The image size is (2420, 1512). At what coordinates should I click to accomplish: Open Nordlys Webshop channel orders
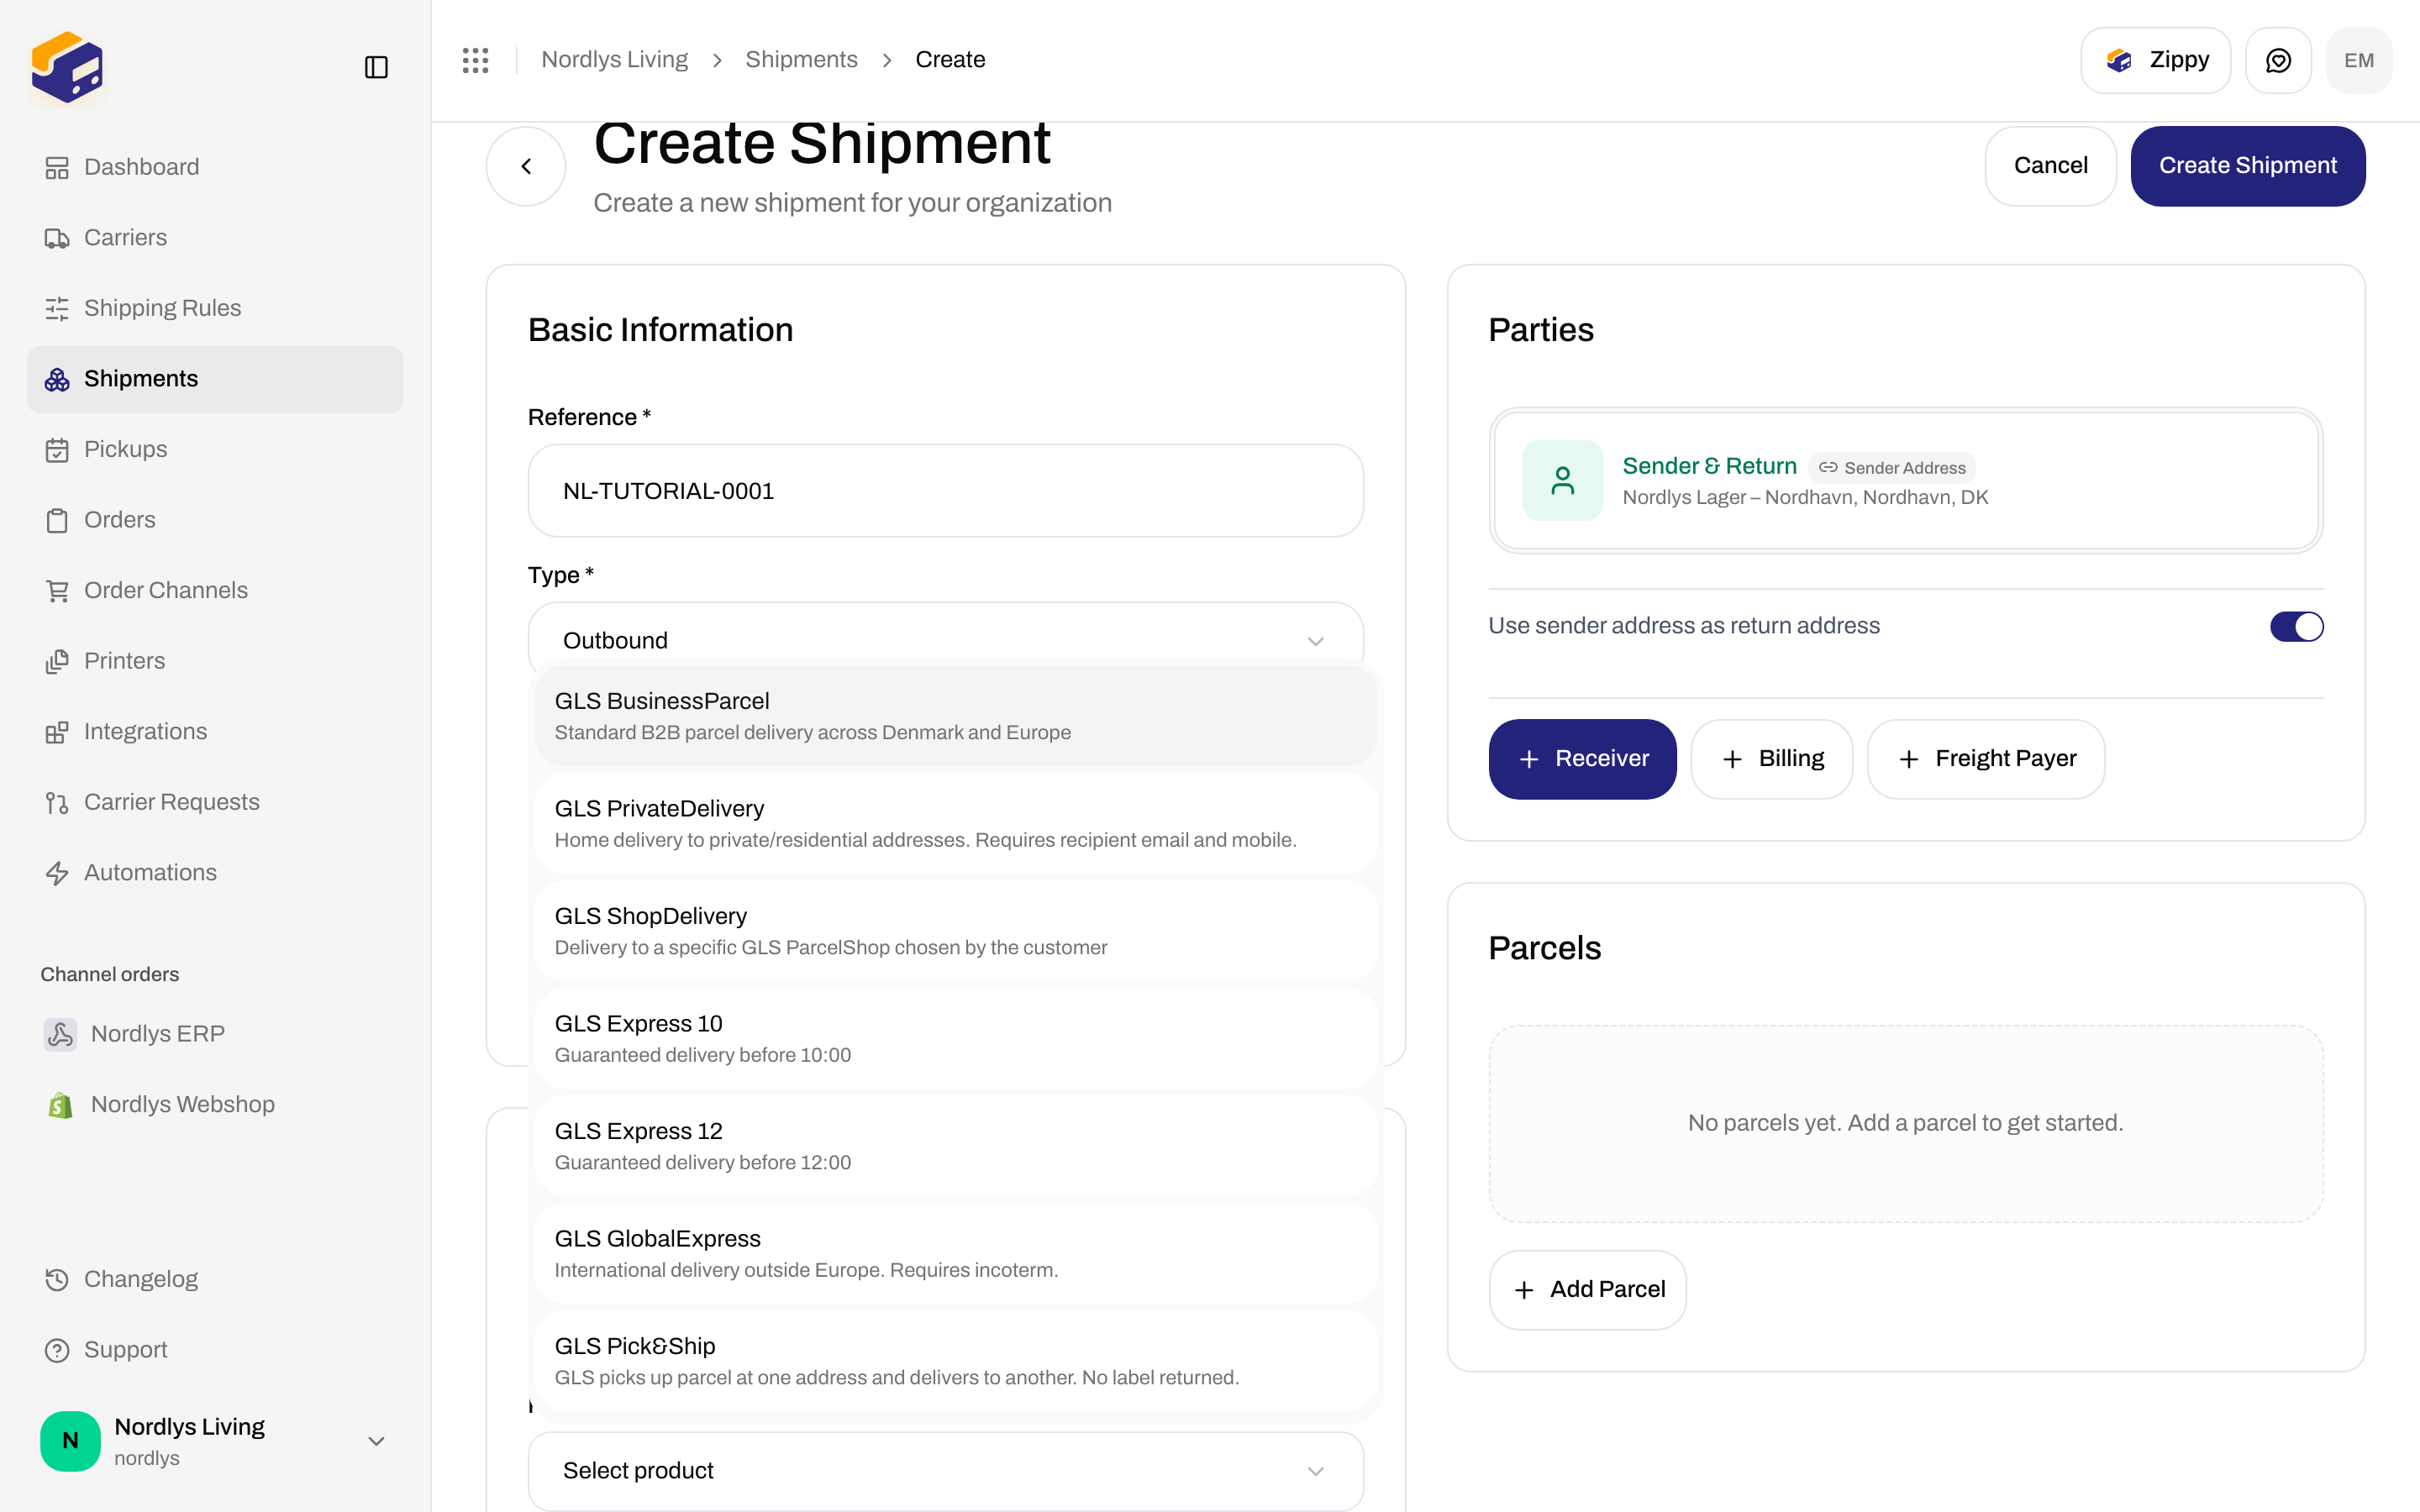pos(214,1104)
